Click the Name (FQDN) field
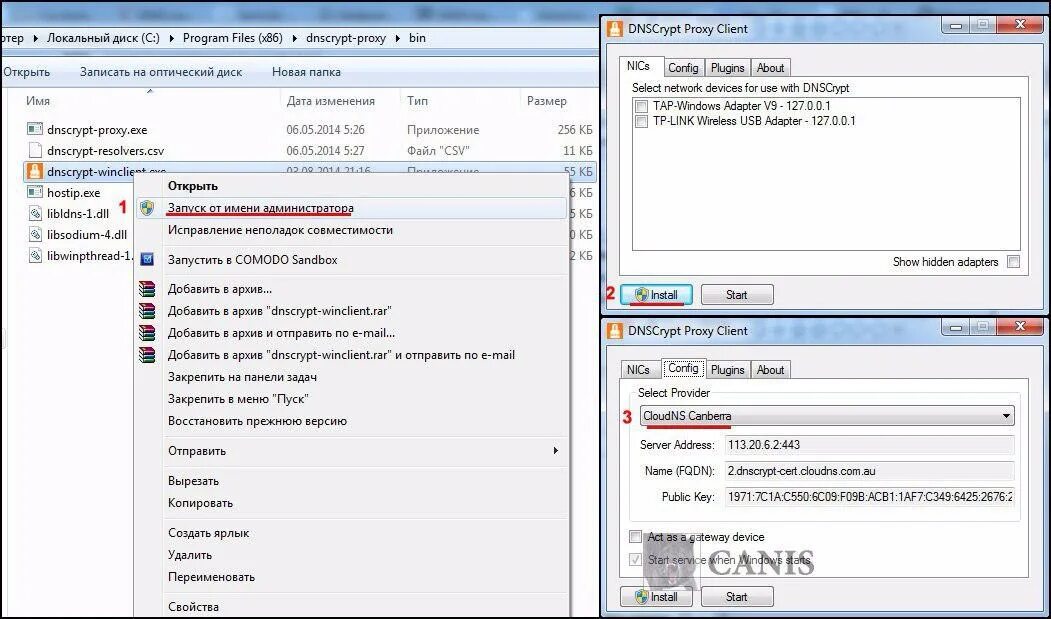This screenshot has height=619, width=1051. point(869,471)
